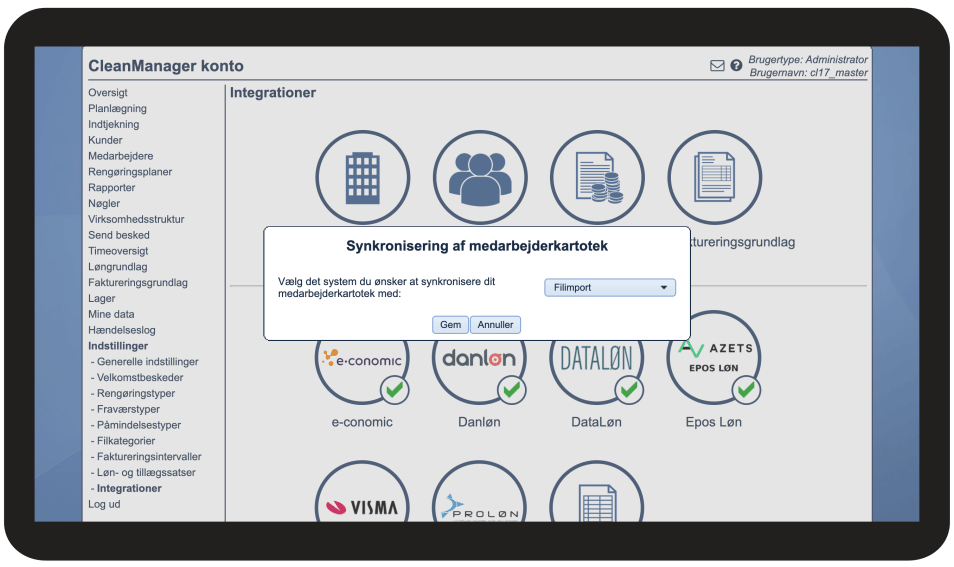The width and height of the screenshot is (954, 567).
Task: Open the Azets Epos Løn integration logo
Action: tap(714, 357)
